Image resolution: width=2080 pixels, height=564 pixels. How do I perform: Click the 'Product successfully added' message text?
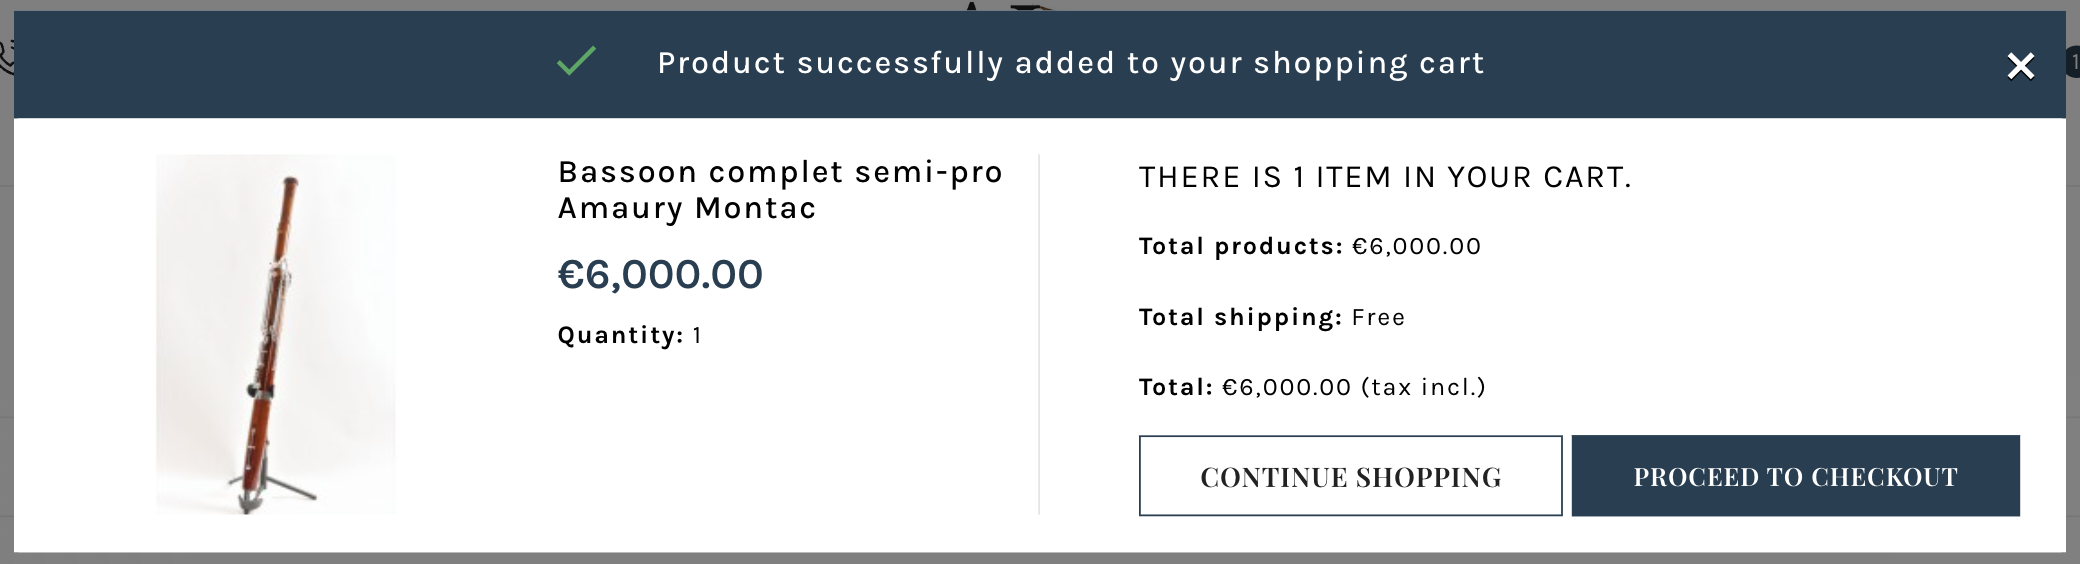pyautogui.click(x=1070, y=63)
